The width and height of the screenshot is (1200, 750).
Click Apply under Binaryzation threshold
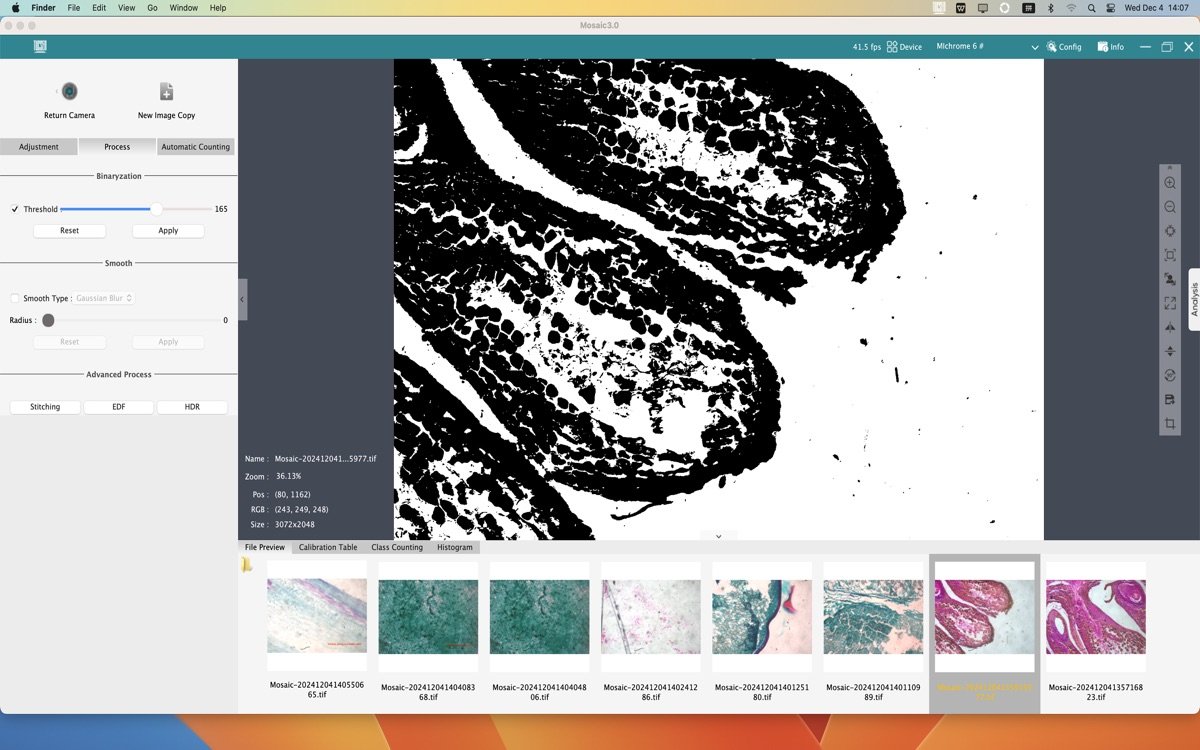click(168, 230)
